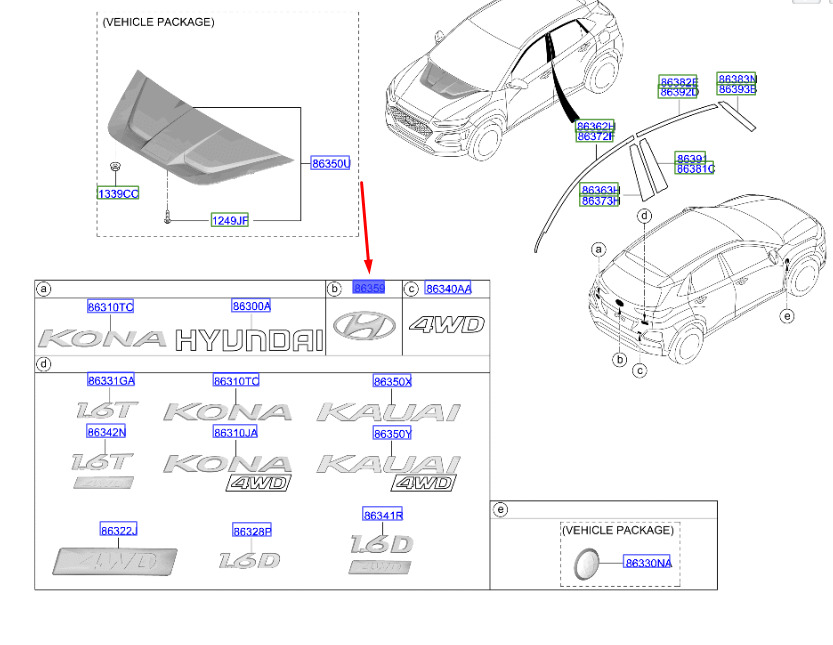Image resolution: width=833 pixels, height=645 pixels.
Task: Click the Hyundai oval logo emblem image
Action: coord(364,325)
